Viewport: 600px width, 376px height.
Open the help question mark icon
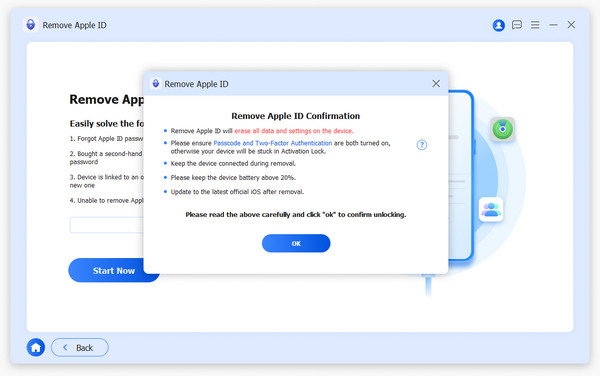click(x=422, y=145)
